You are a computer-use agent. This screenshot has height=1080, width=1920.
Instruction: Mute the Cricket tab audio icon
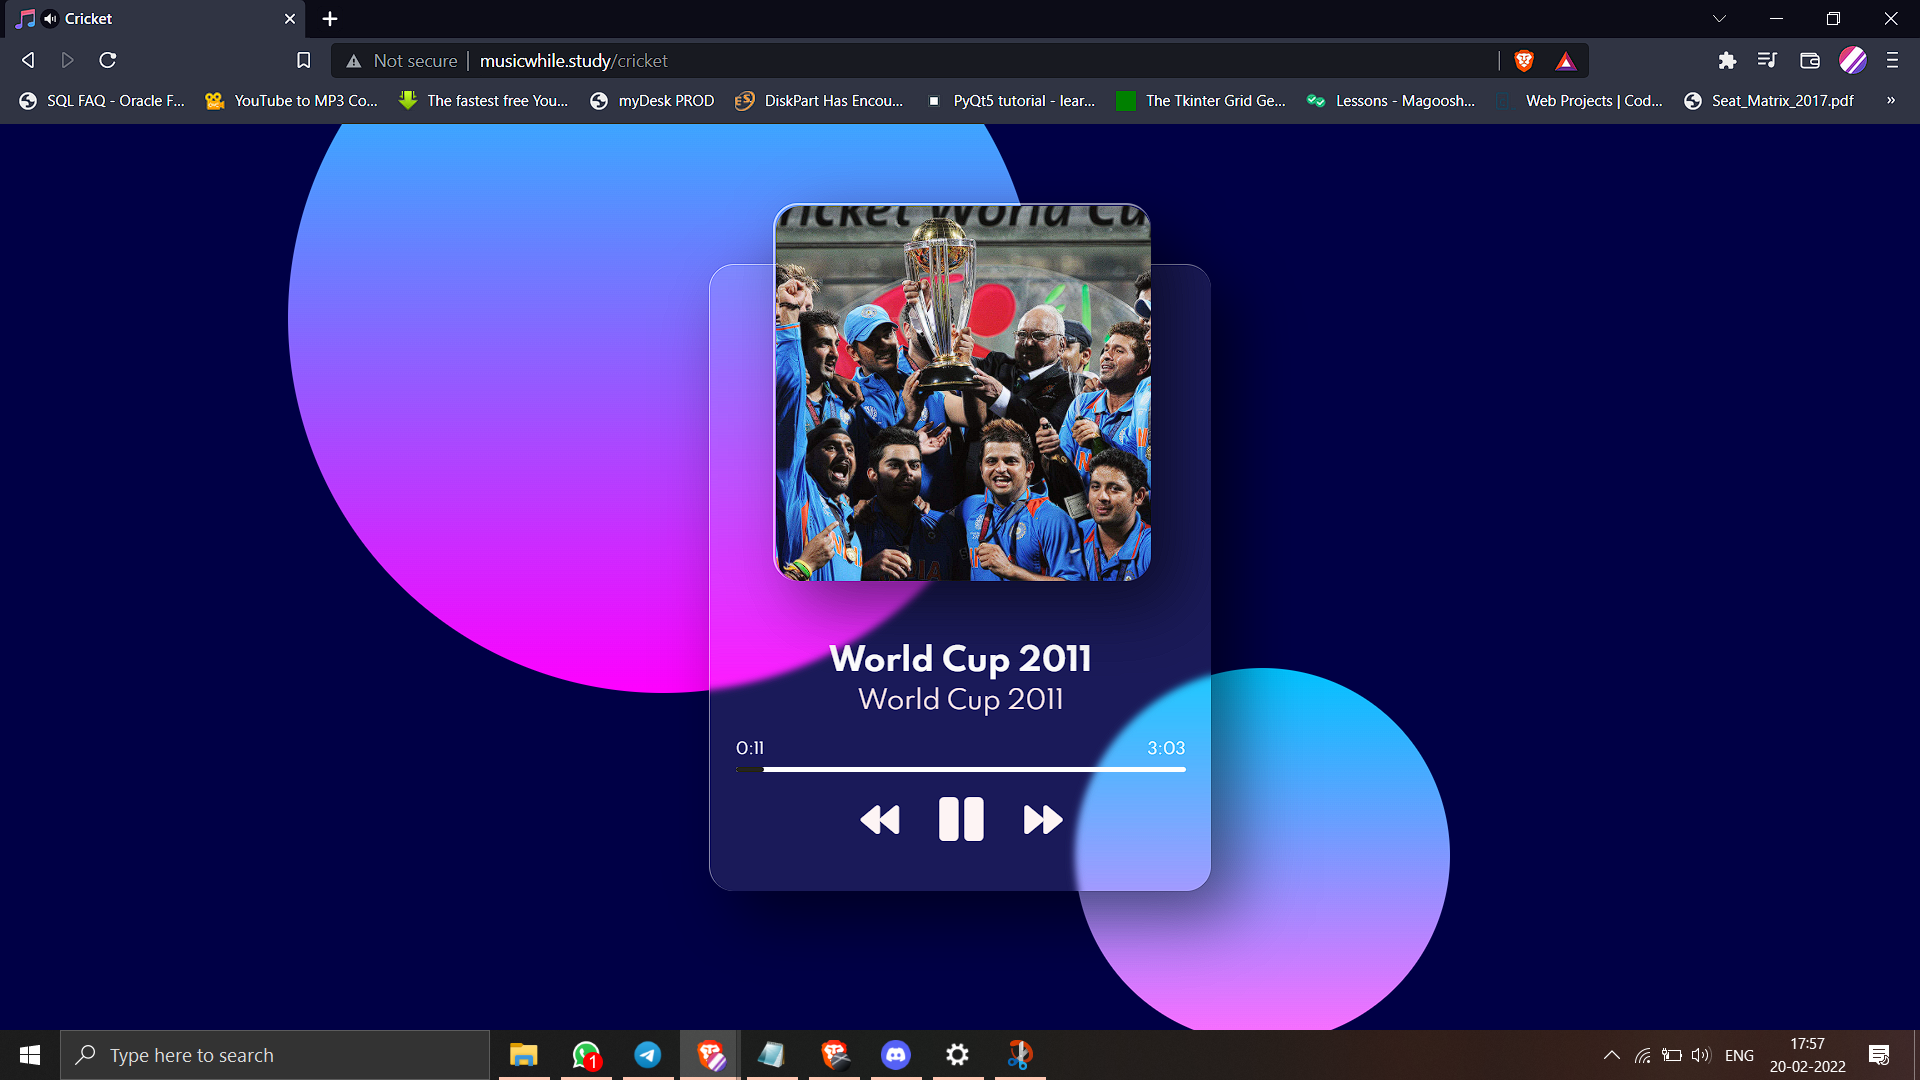pyautogui.click(x=50, y=19)
